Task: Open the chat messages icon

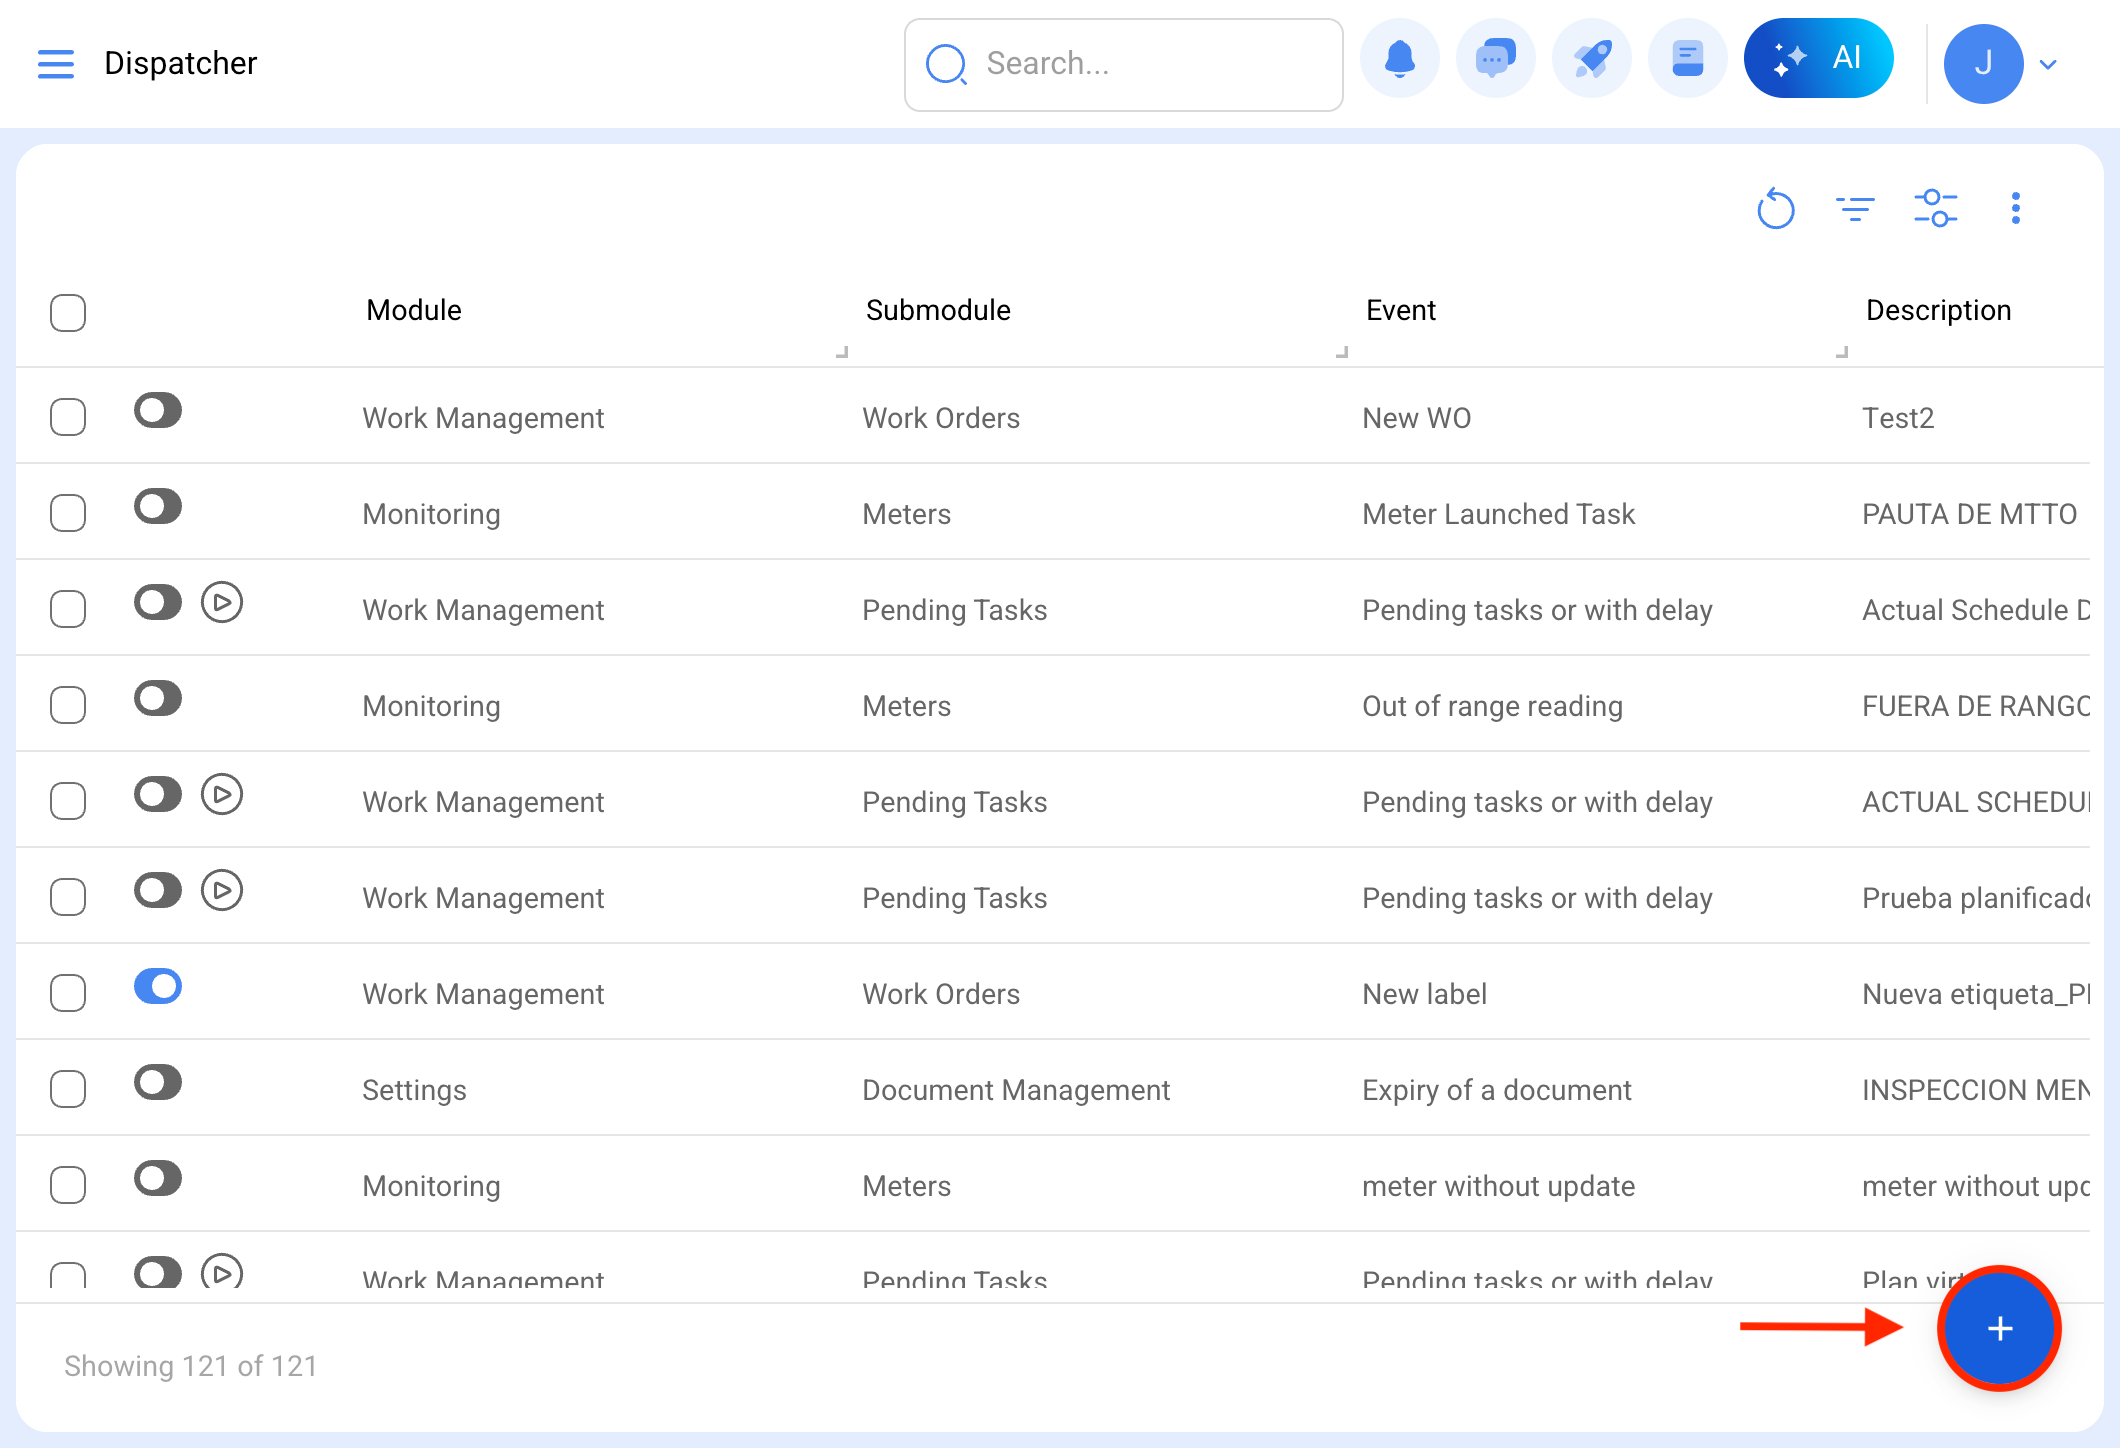Action: [1496, 59]
